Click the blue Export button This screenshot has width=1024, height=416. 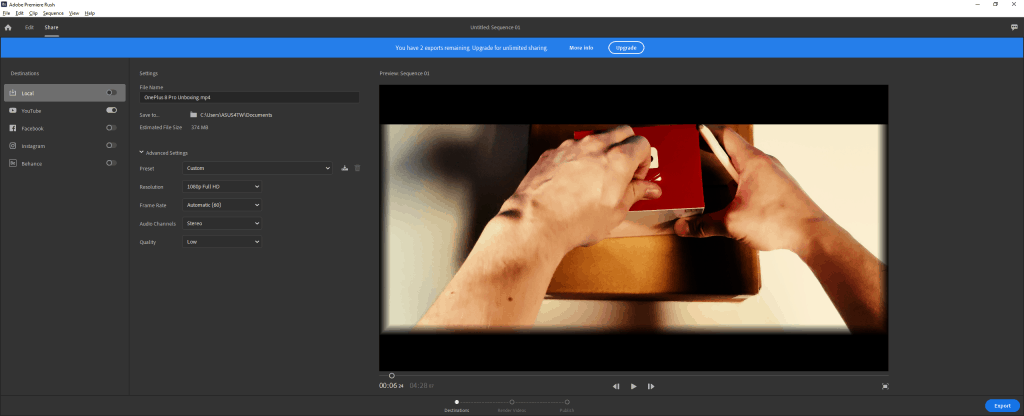pos(1002,406)
